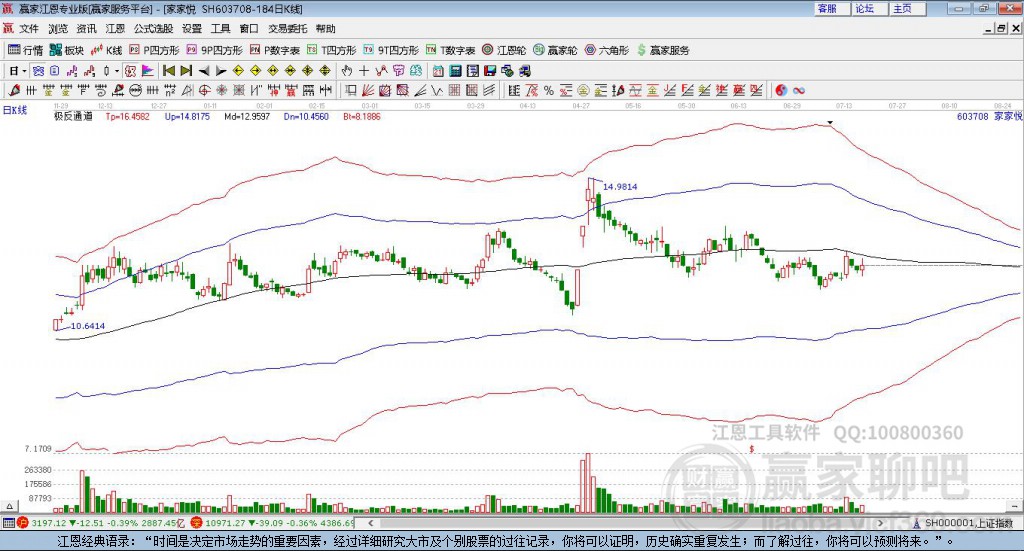The height and width of the screenshot is (551, 1024).
Task: Click the 603708 家家悦 stock label
Action: pos(989,116)
